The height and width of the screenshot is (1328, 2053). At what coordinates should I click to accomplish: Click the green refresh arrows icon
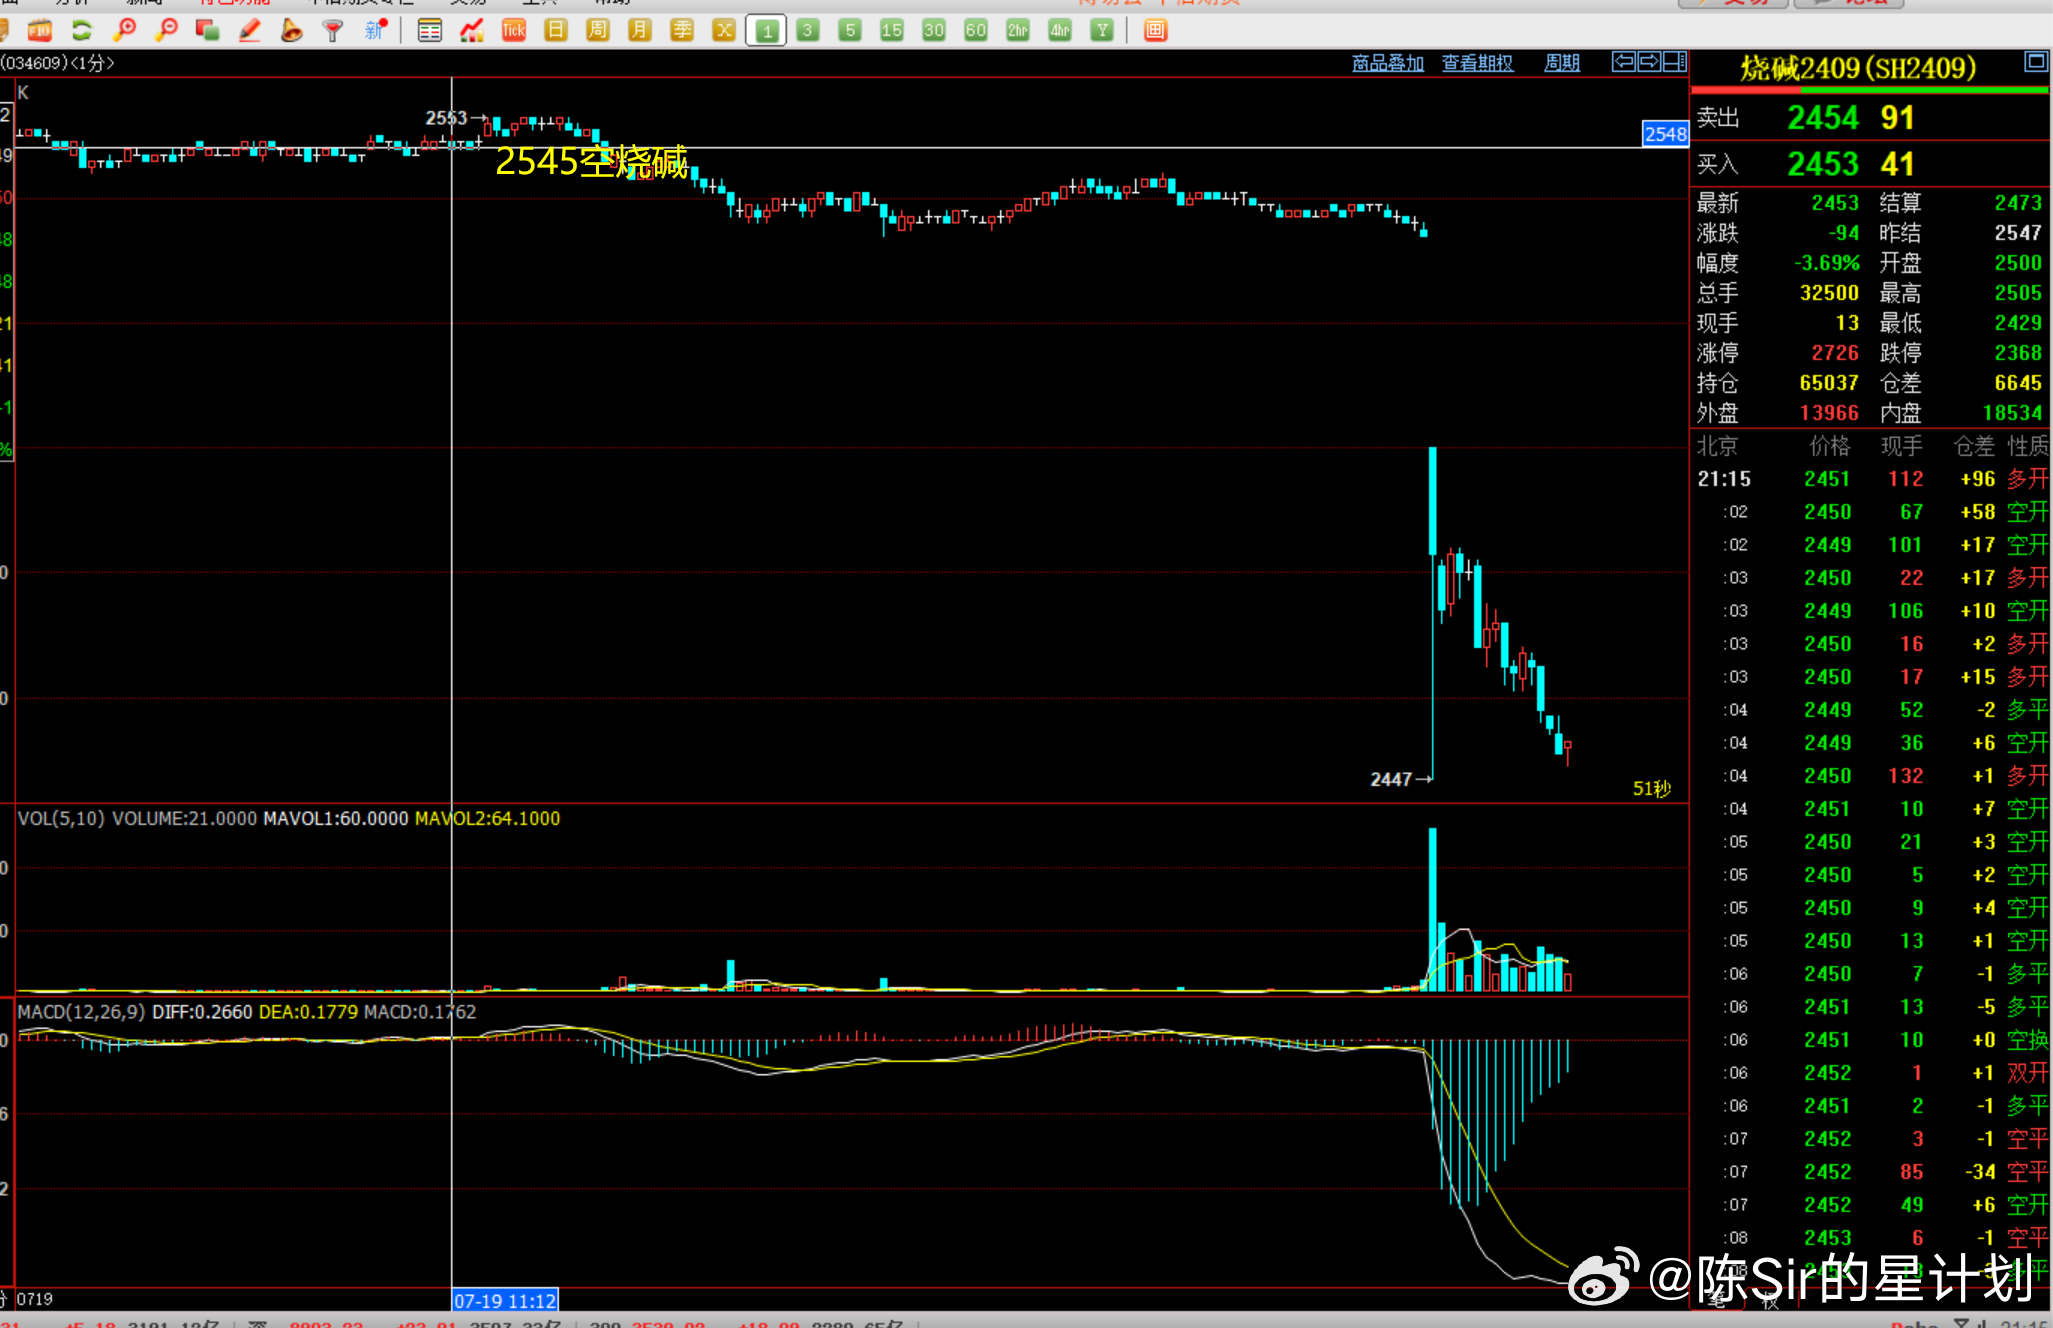[81, 31]
